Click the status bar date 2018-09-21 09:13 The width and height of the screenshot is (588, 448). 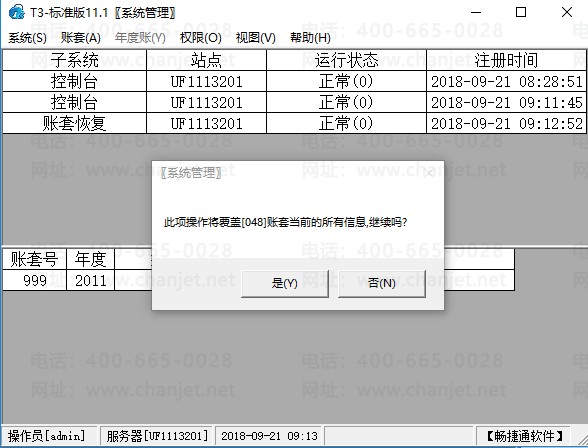(269, 436)
